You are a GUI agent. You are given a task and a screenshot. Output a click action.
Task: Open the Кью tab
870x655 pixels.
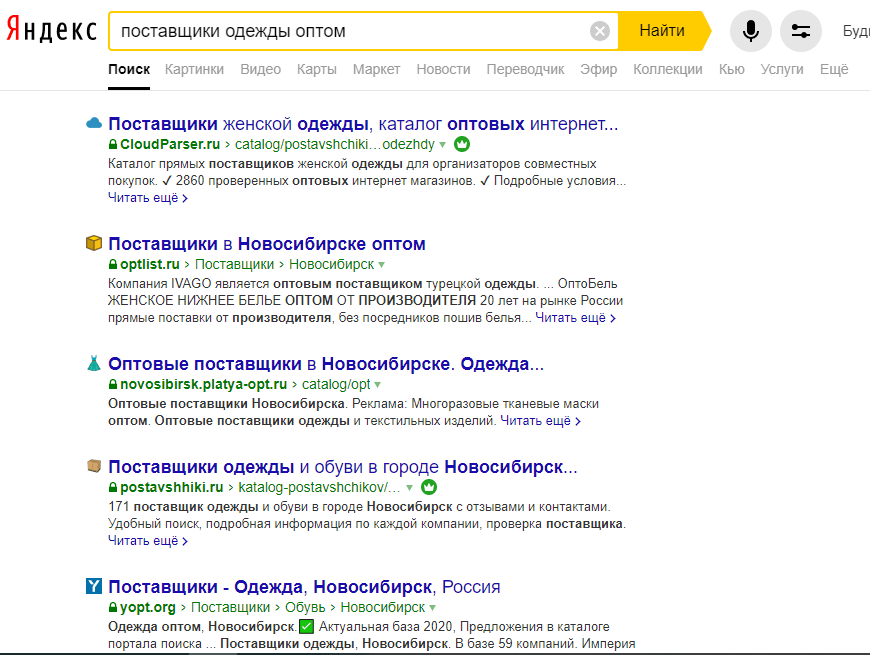click(731, 69)
